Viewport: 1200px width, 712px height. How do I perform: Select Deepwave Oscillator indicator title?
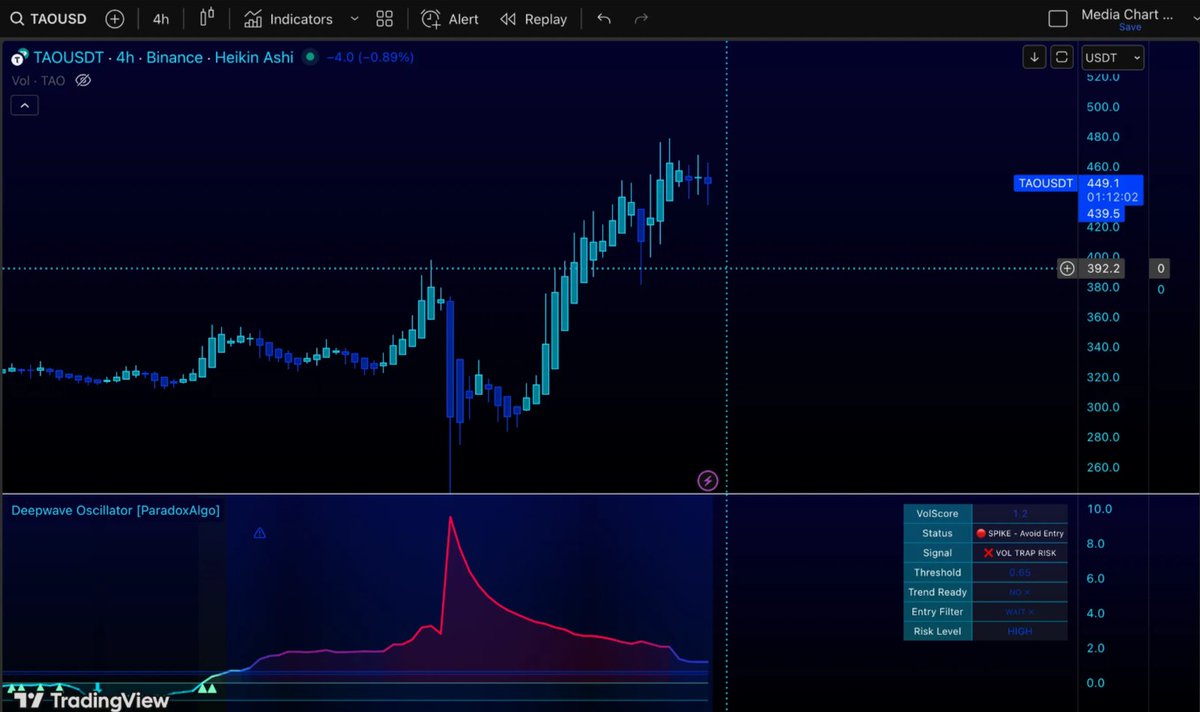click(x=116, y=510)
